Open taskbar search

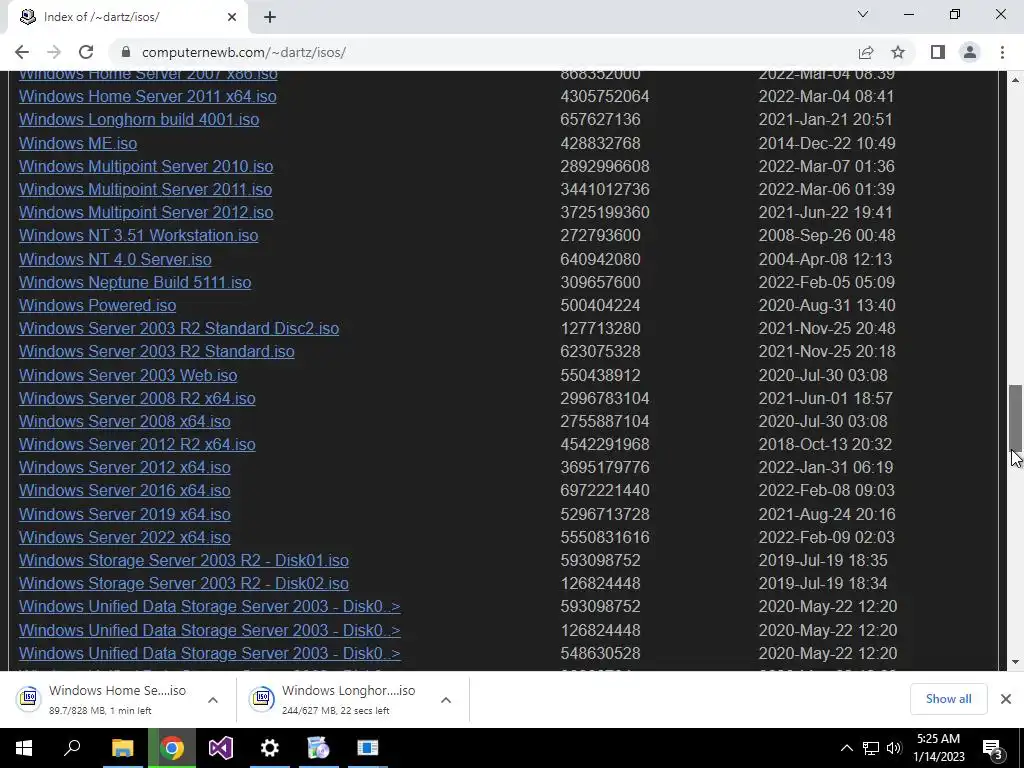coord(72,748)
